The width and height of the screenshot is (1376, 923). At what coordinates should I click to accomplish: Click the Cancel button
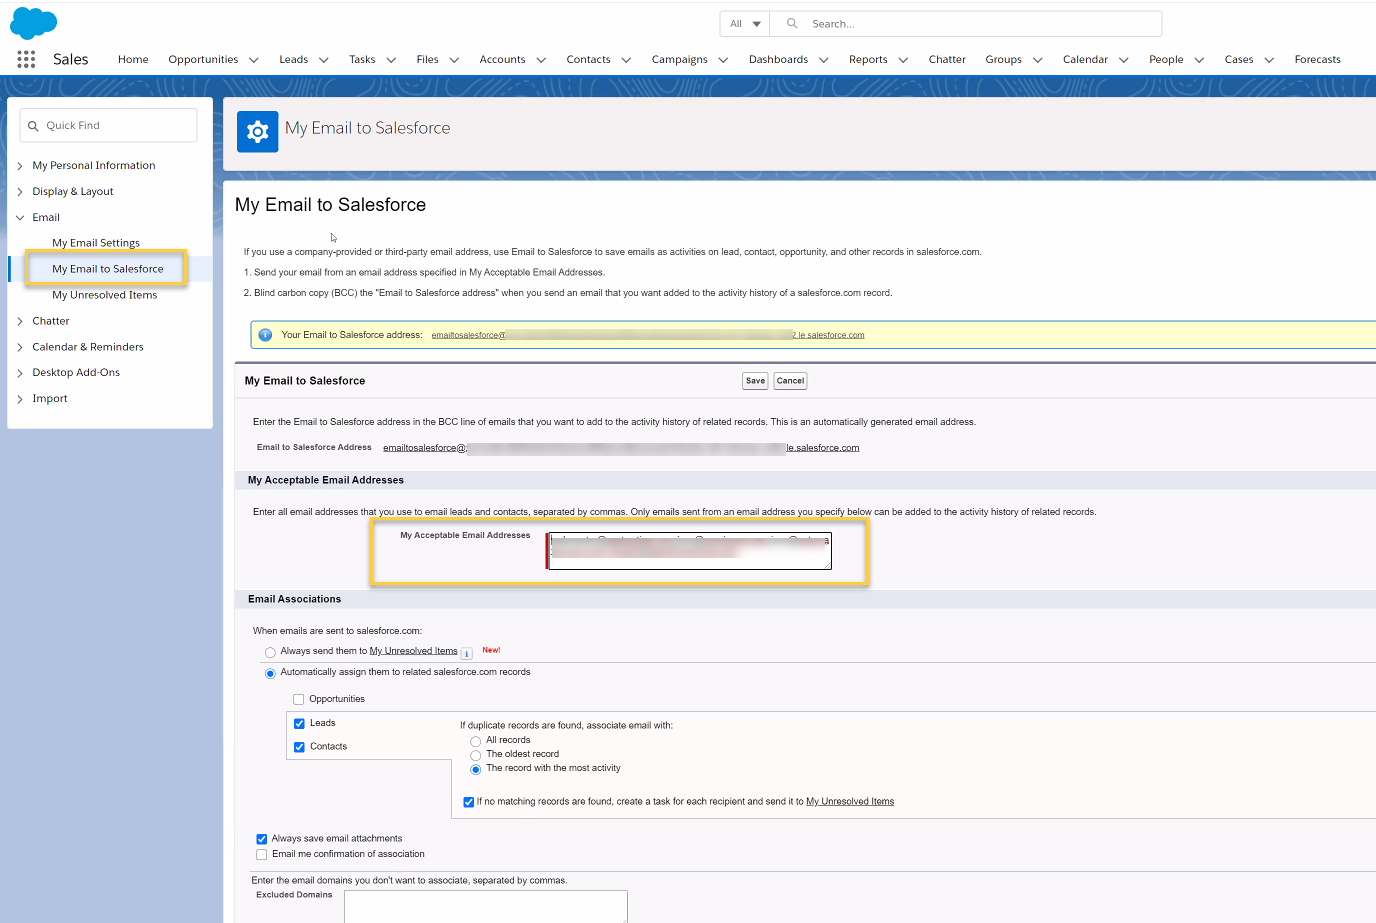[790, 381]
